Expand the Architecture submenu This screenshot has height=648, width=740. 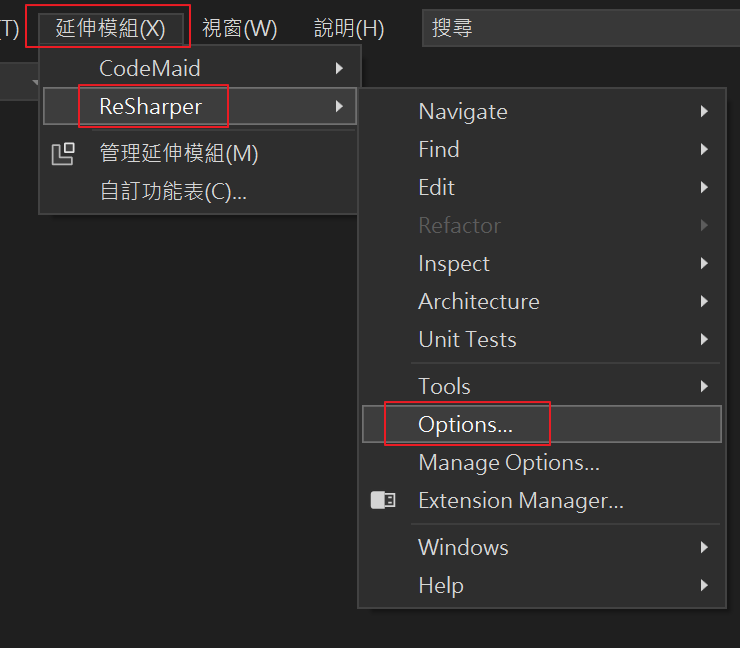tap(542, 302)
